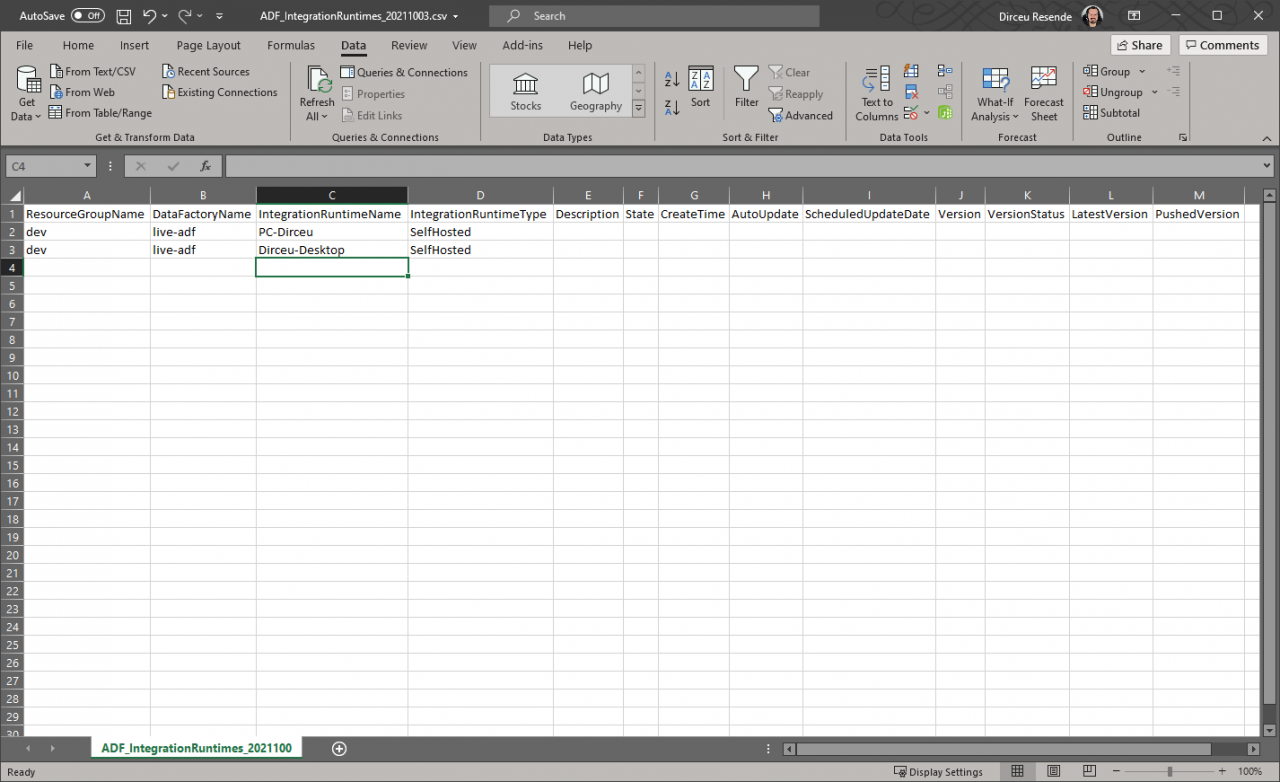
Task: Click the Save icon in title bar
Action: click(124, 16)
